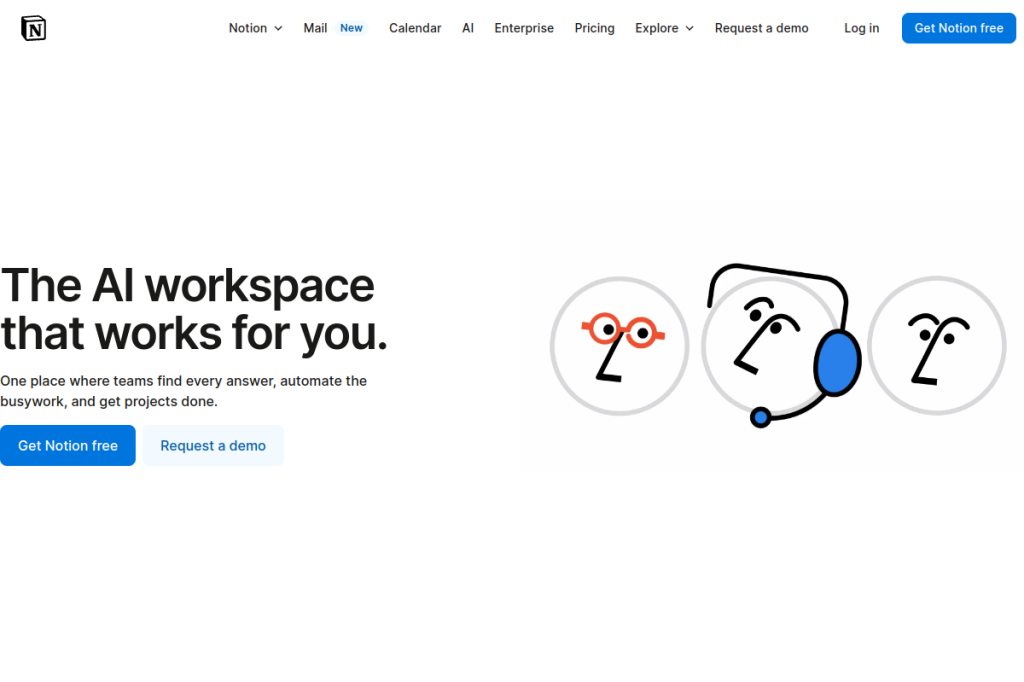This screenshot has height=682, width=1024.
Task: Click the plain face without accessories
Action: (x=936, y=346)
